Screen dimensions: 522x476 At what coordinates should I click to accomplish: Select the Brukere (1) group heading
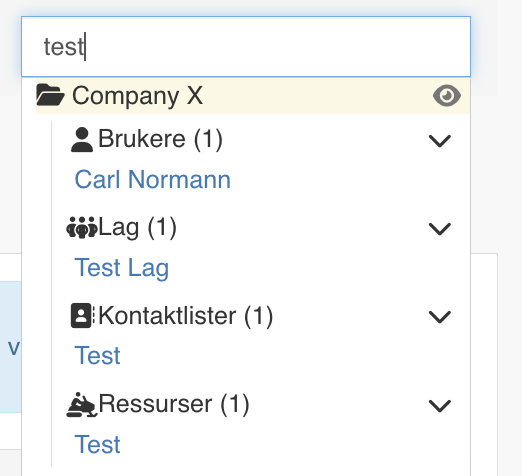click(x=160, y=139)
